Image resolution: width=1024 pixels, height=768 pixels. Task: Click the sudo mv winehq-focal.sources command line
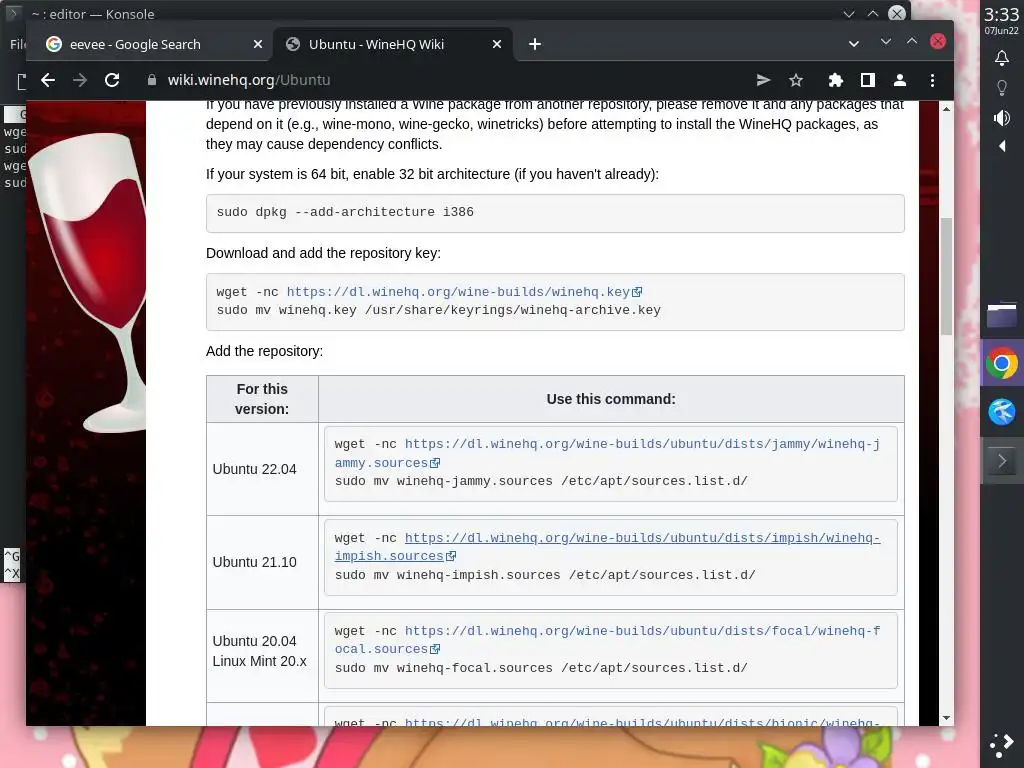(541, 668)
